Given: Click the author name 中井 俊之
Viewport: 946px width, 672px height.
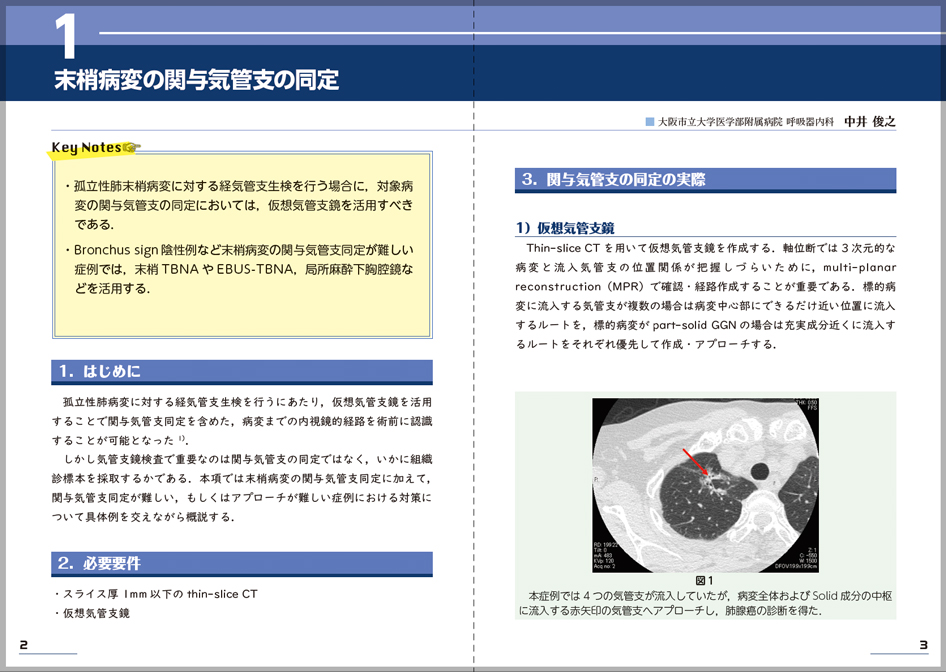Looking at the screenshot, I should 869,122.
